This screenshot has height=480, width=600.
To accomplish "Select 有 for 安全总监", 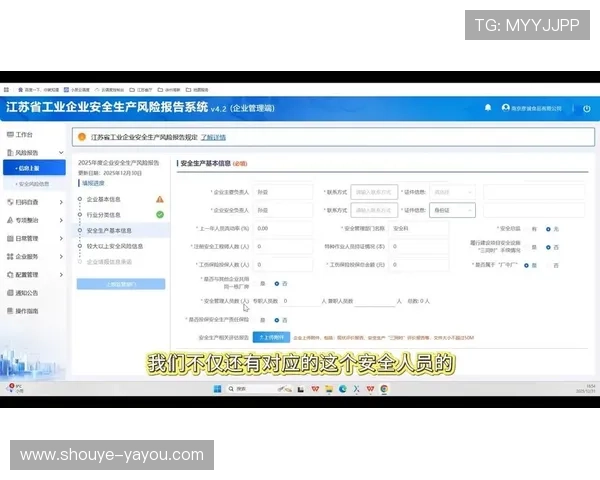I will coord(531,229).
